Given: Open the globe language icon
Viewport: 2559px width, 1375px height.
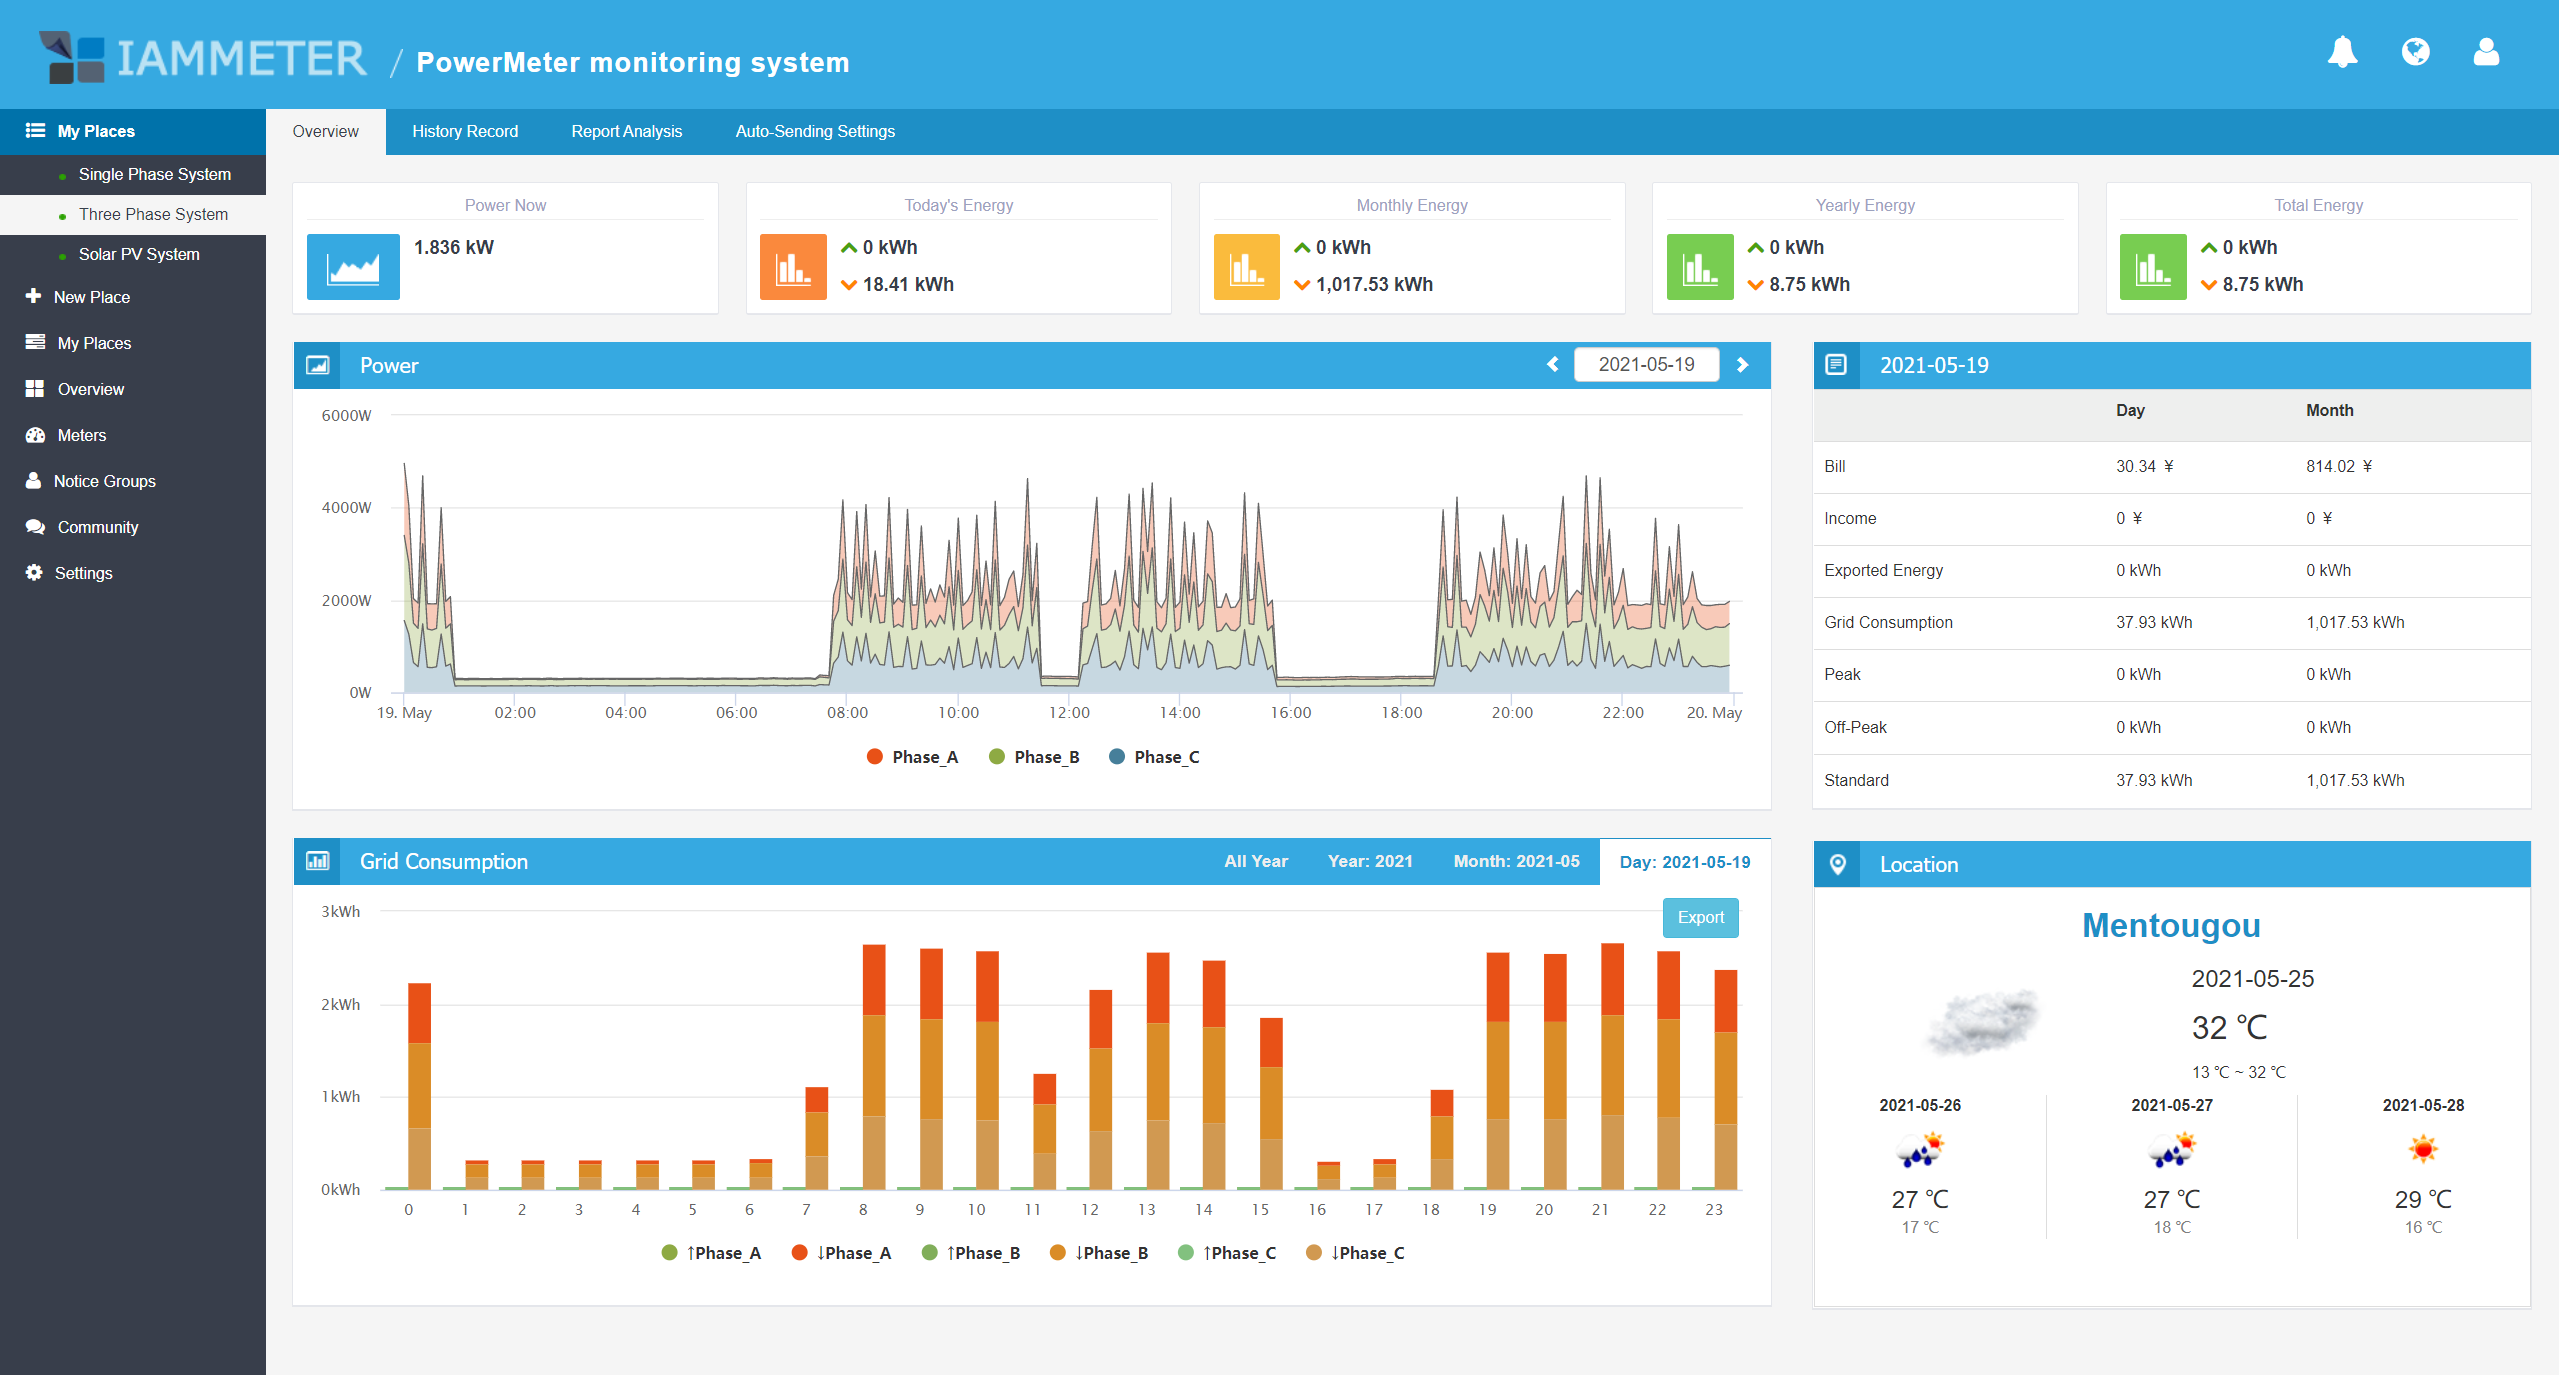Looking at the screenshot, I should click(x=2415, y=53).
